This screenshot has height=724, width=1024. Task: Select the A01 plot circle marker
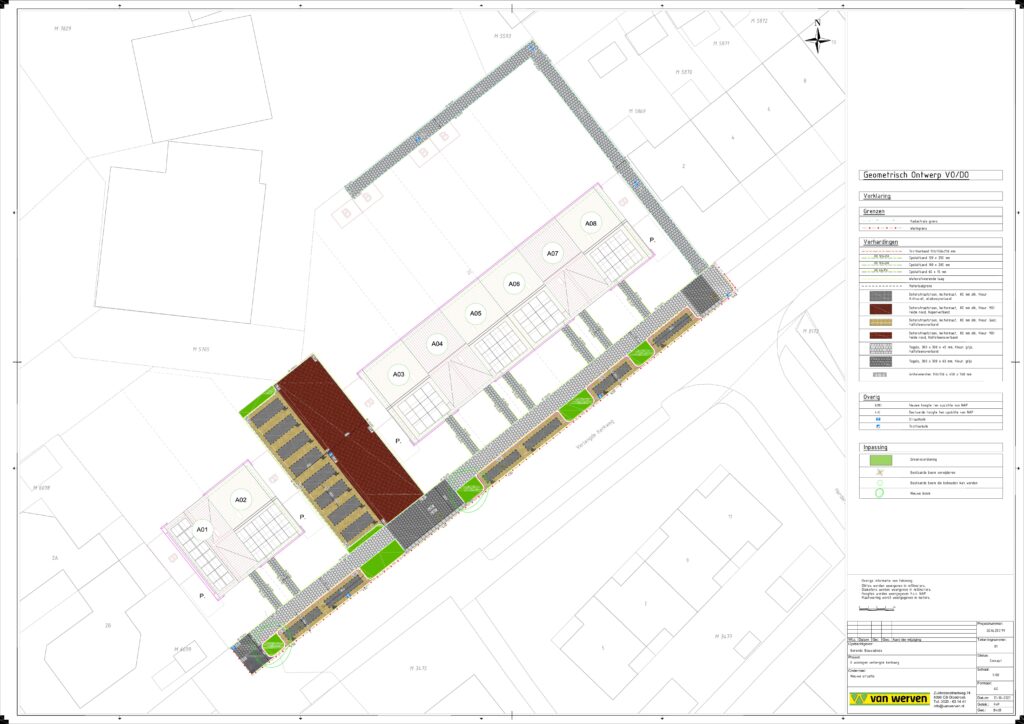[202, 529]
